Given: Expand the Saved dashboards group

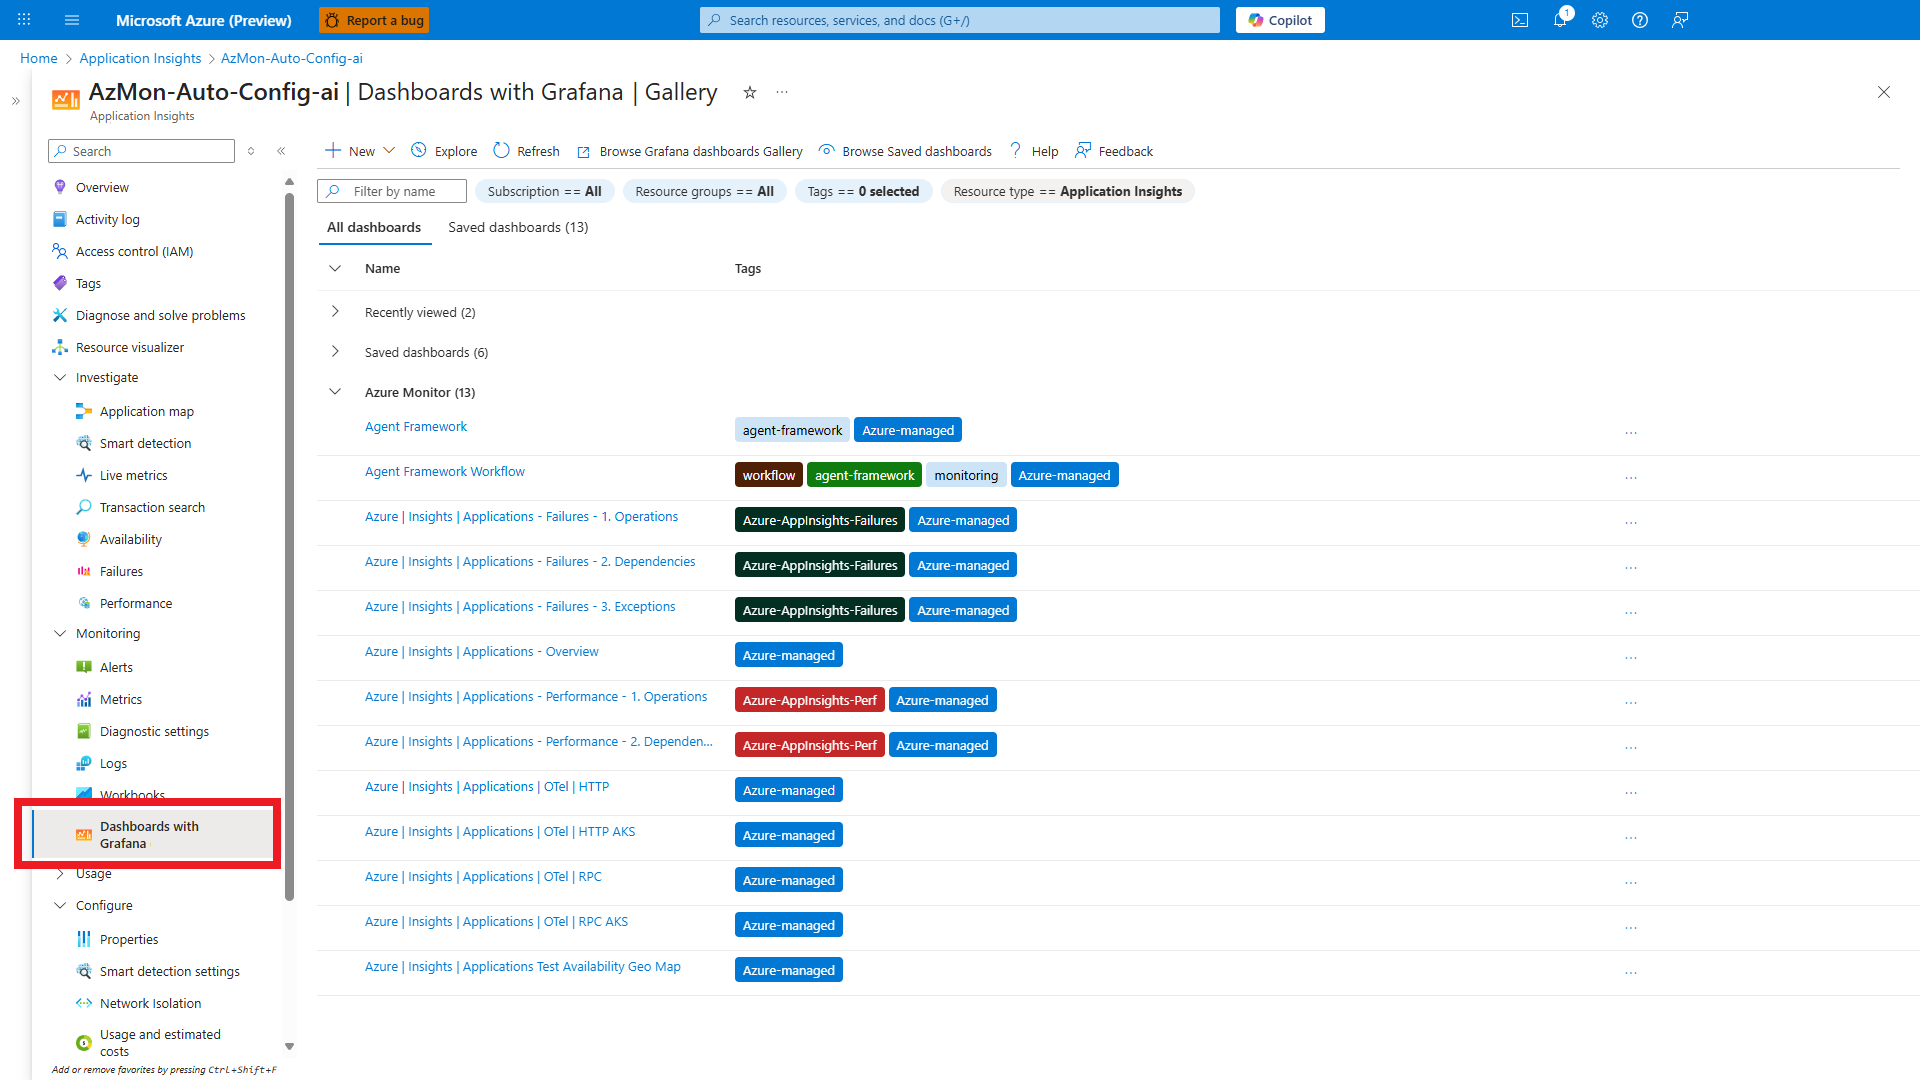Looking at the screenshot, I should 335,352.
